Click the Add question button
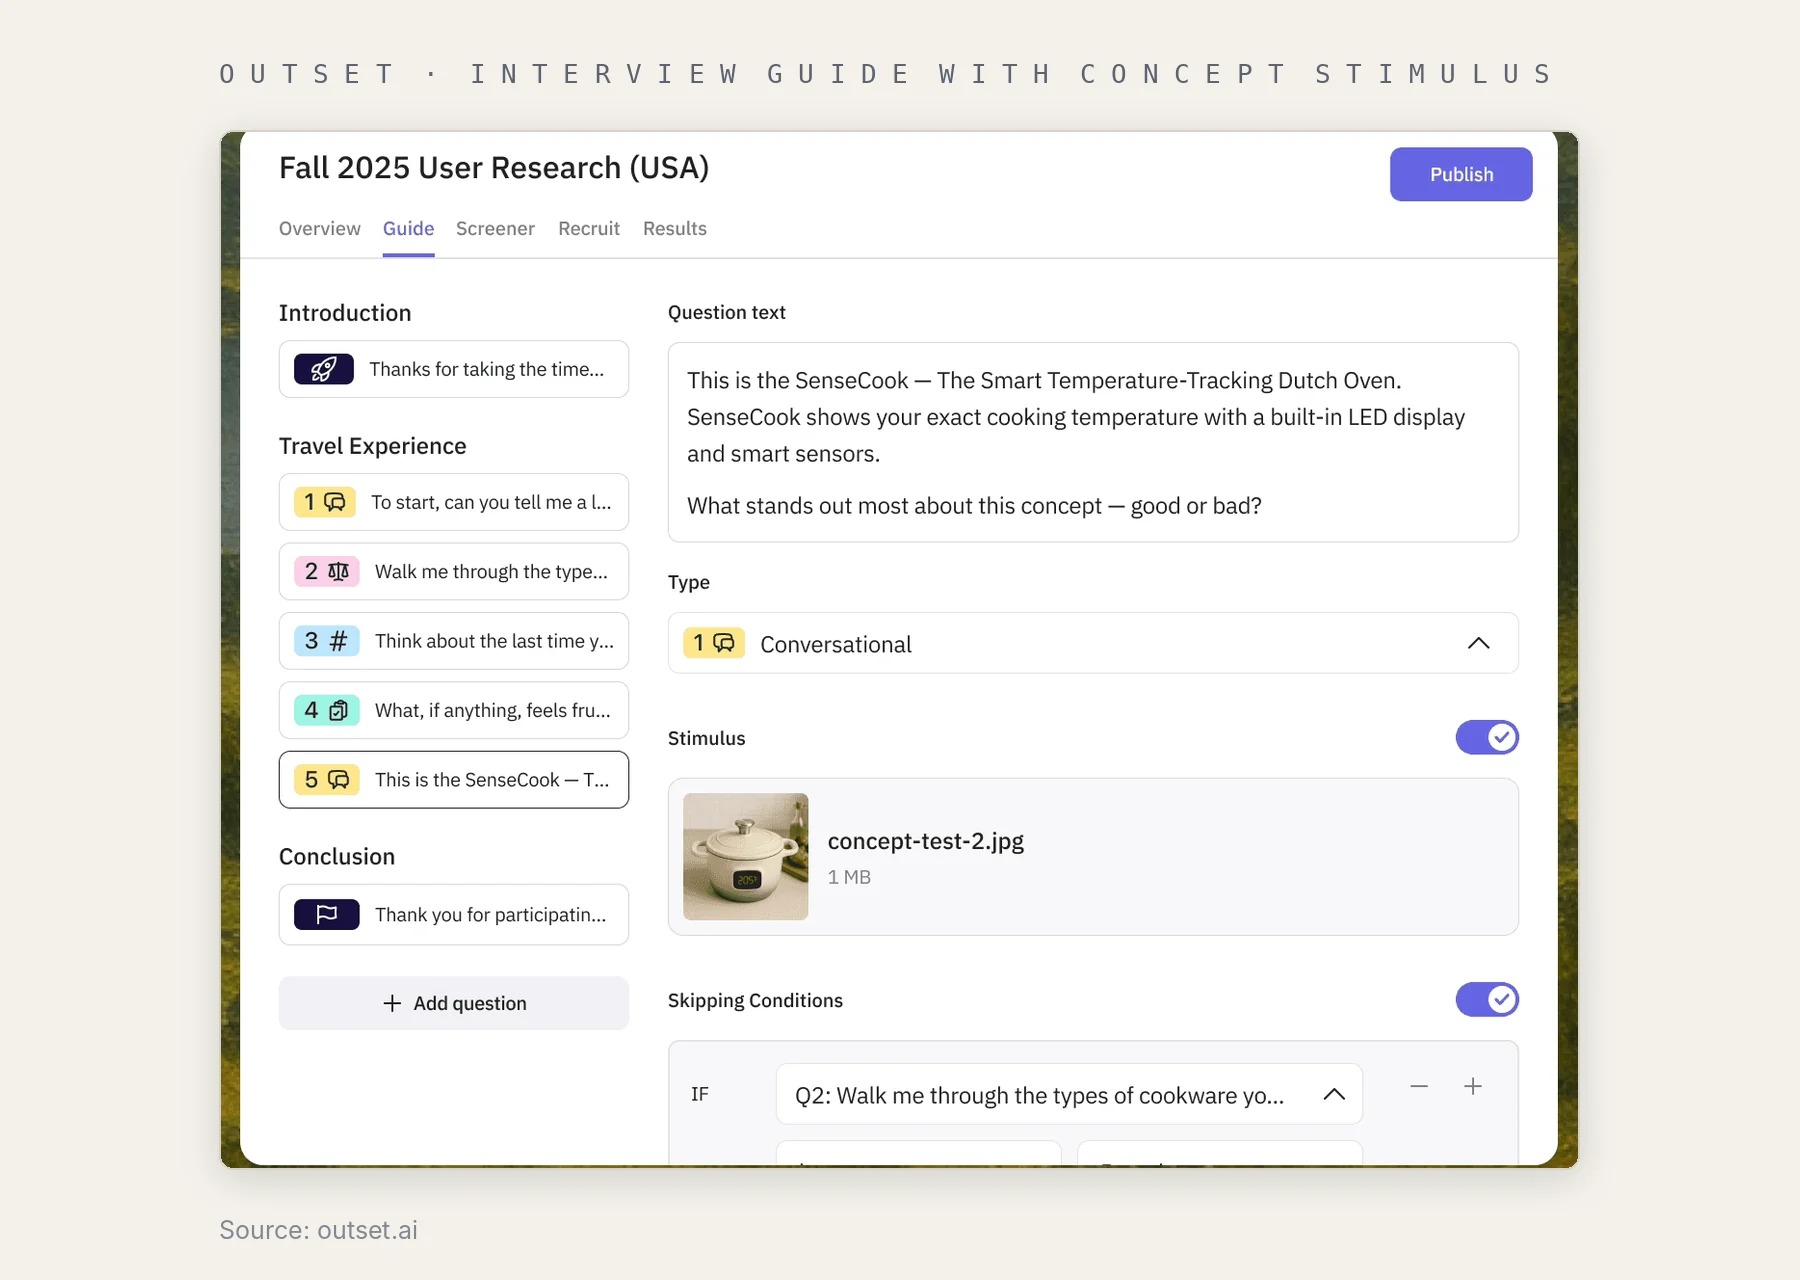Image resolution: width=1800 pixels, height=1280 pixels. [x=454, y=1003]
